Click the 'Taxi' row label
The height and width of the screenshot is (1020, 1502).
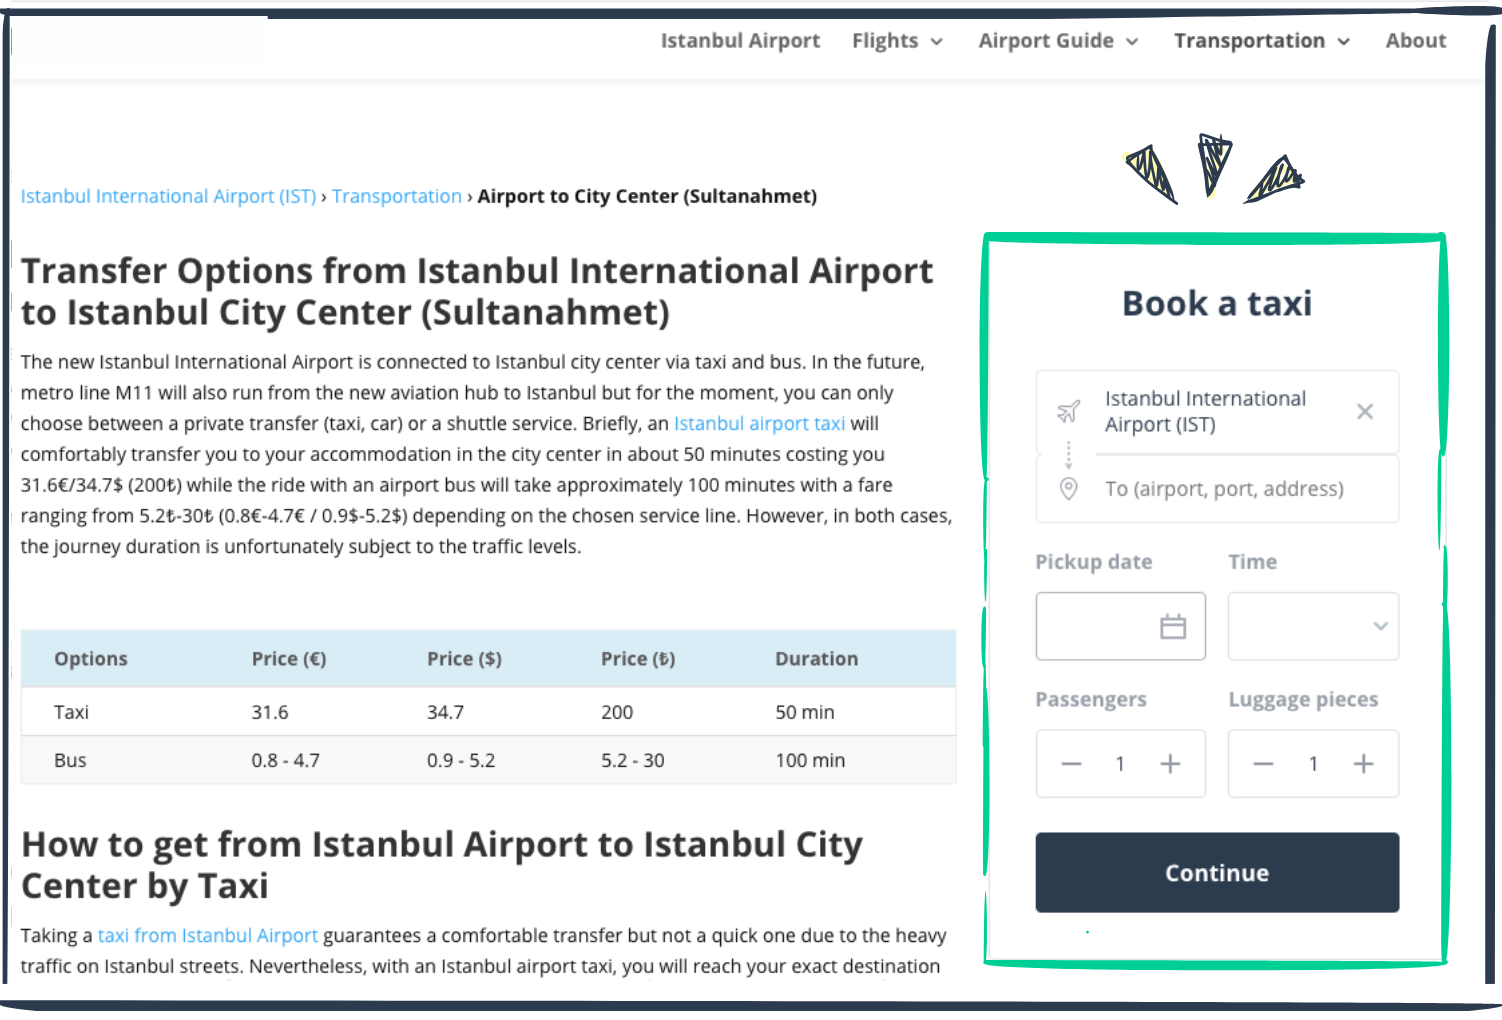click(71, 712)
